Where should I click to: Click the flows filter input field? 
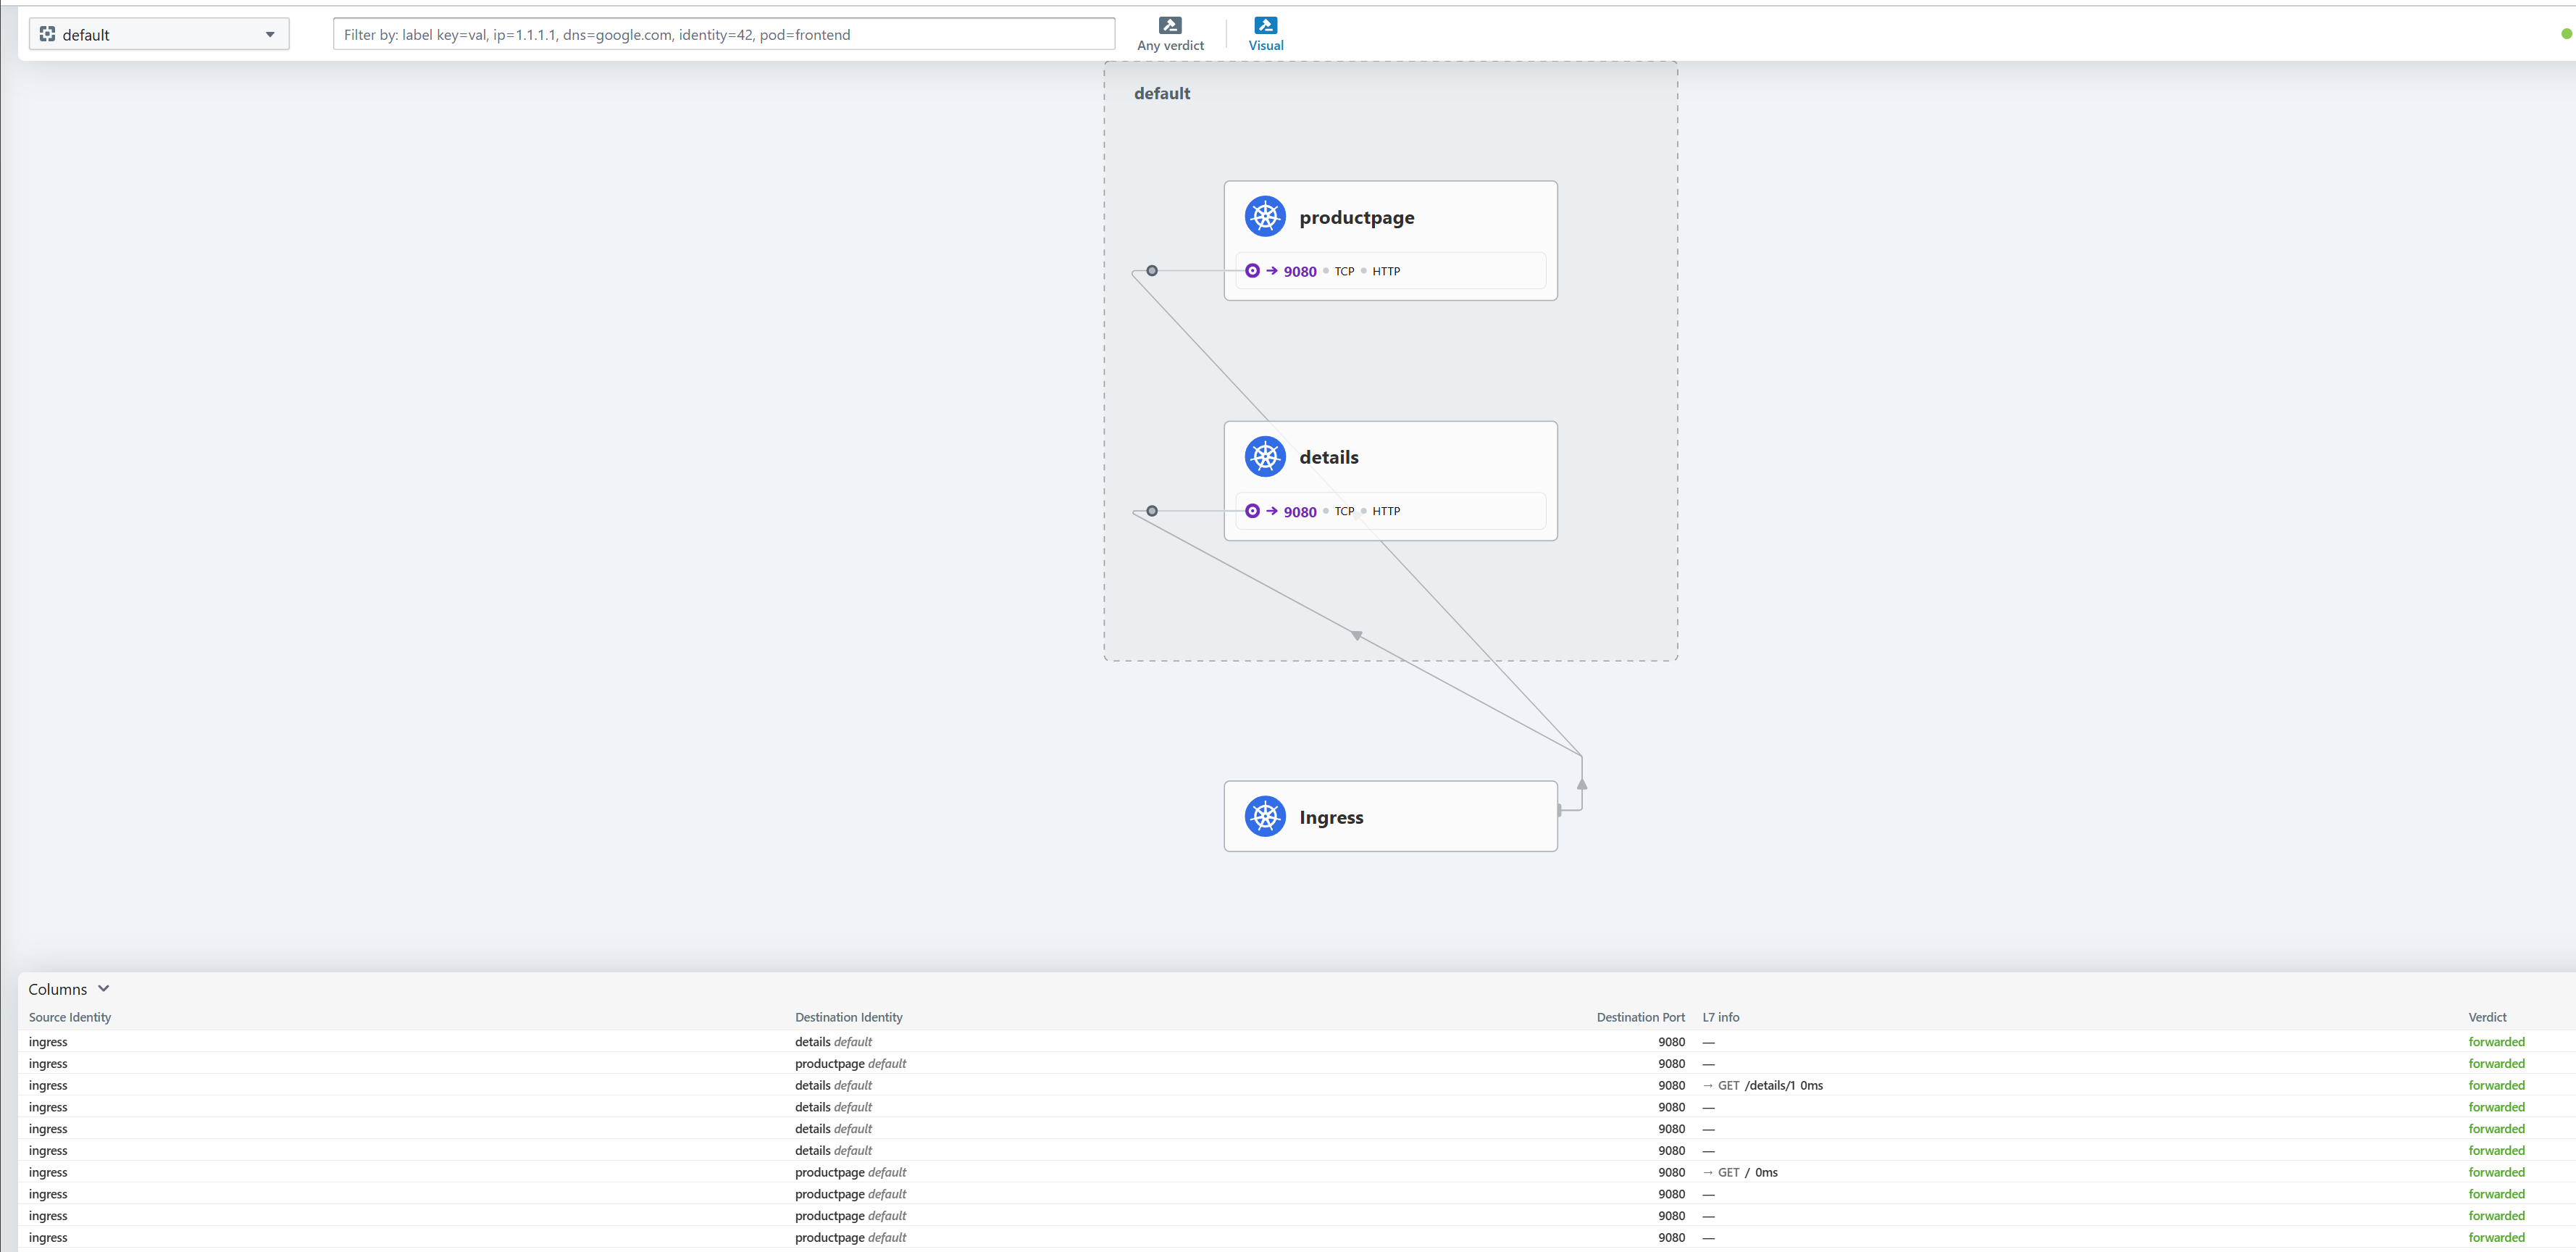point(723,34)
